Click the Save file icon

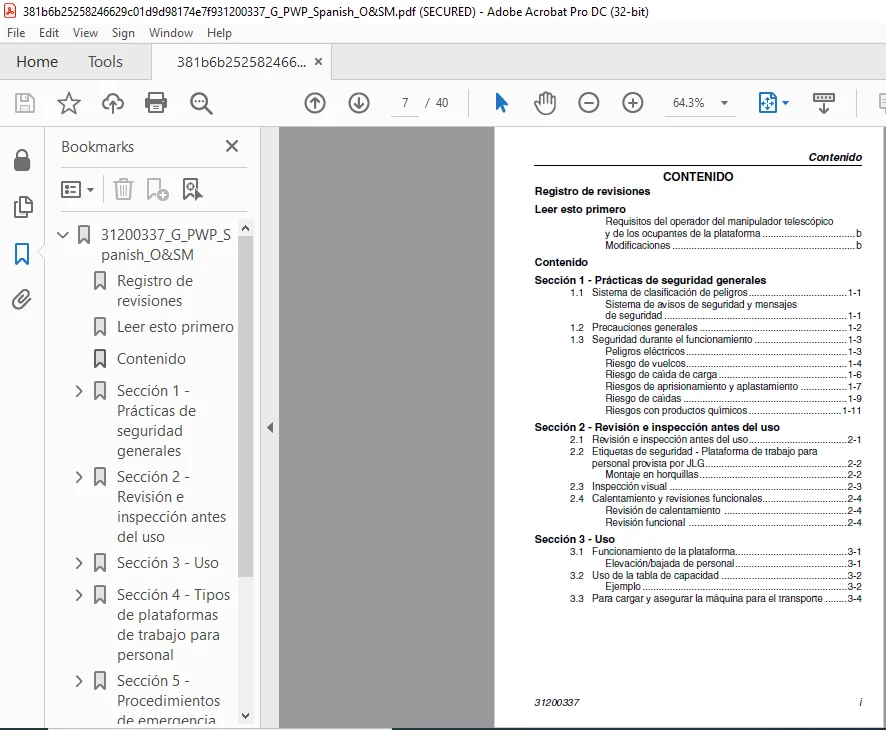(24, 103)
